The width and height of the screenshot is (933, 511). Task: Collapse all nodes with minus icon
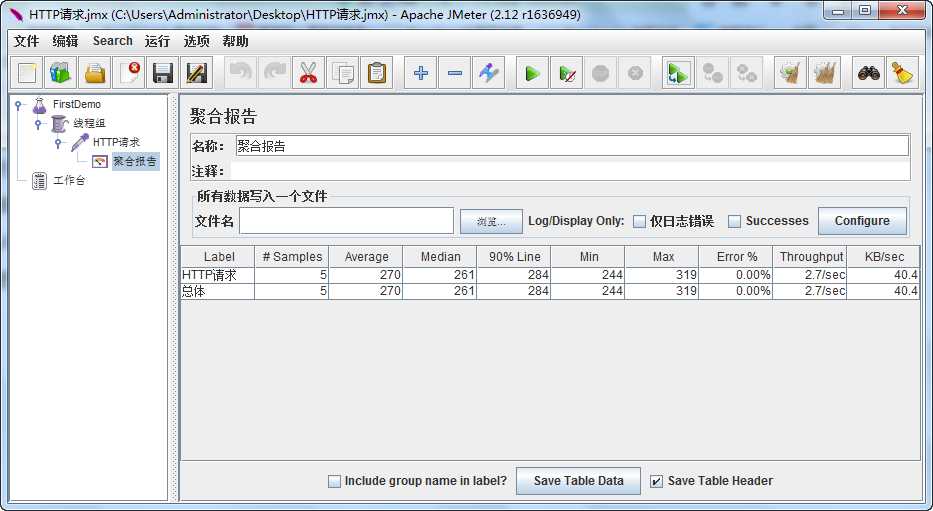coord(455,73)
